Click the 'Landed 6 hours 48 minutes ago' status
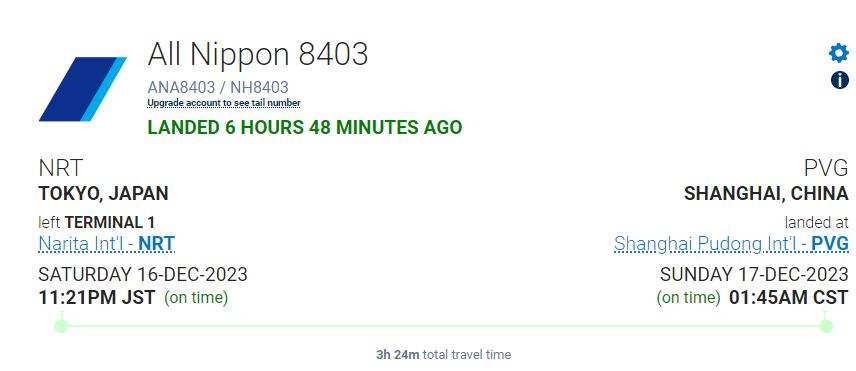The height and width of the screenshot is (371, 856). 305,127
